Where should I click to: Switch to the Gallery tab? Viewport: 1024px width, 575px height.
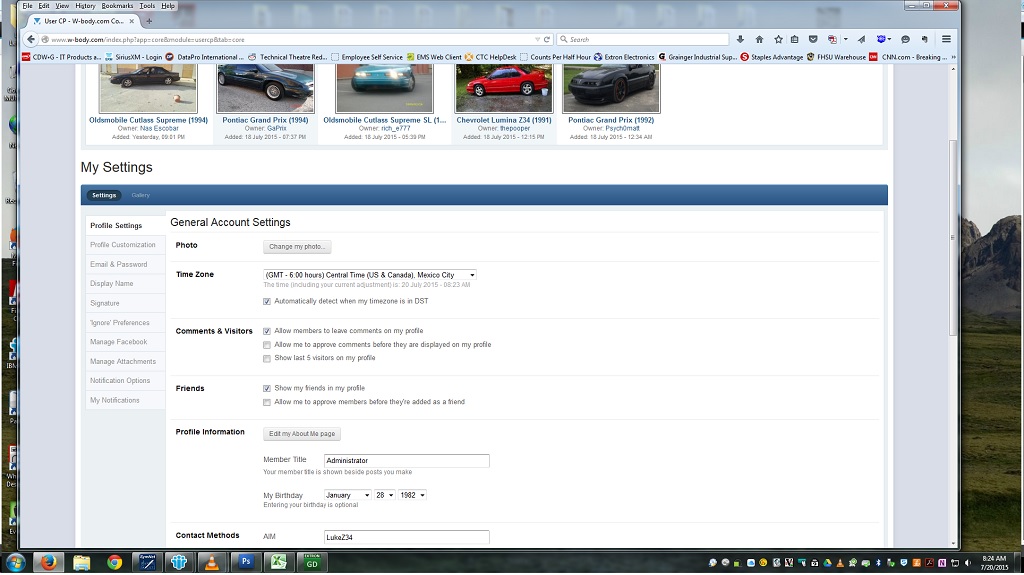(140, 195)
